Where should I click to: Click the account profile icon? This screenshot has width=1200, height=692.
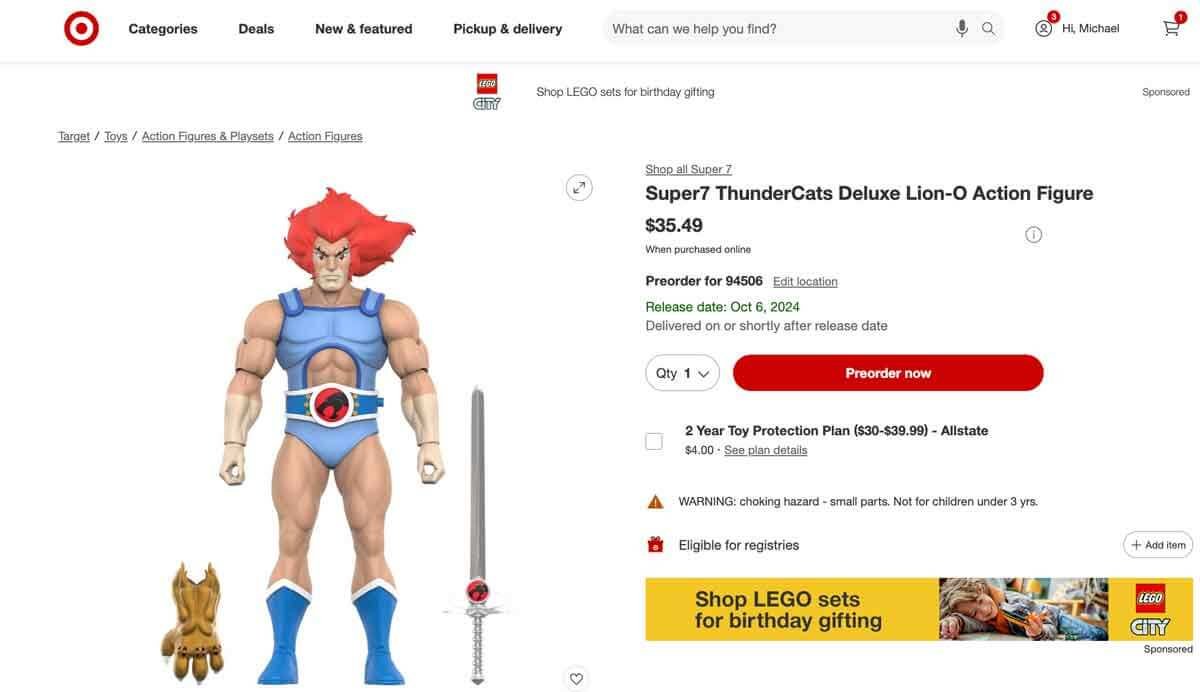pyautogui.click(x=1044, y=28)
